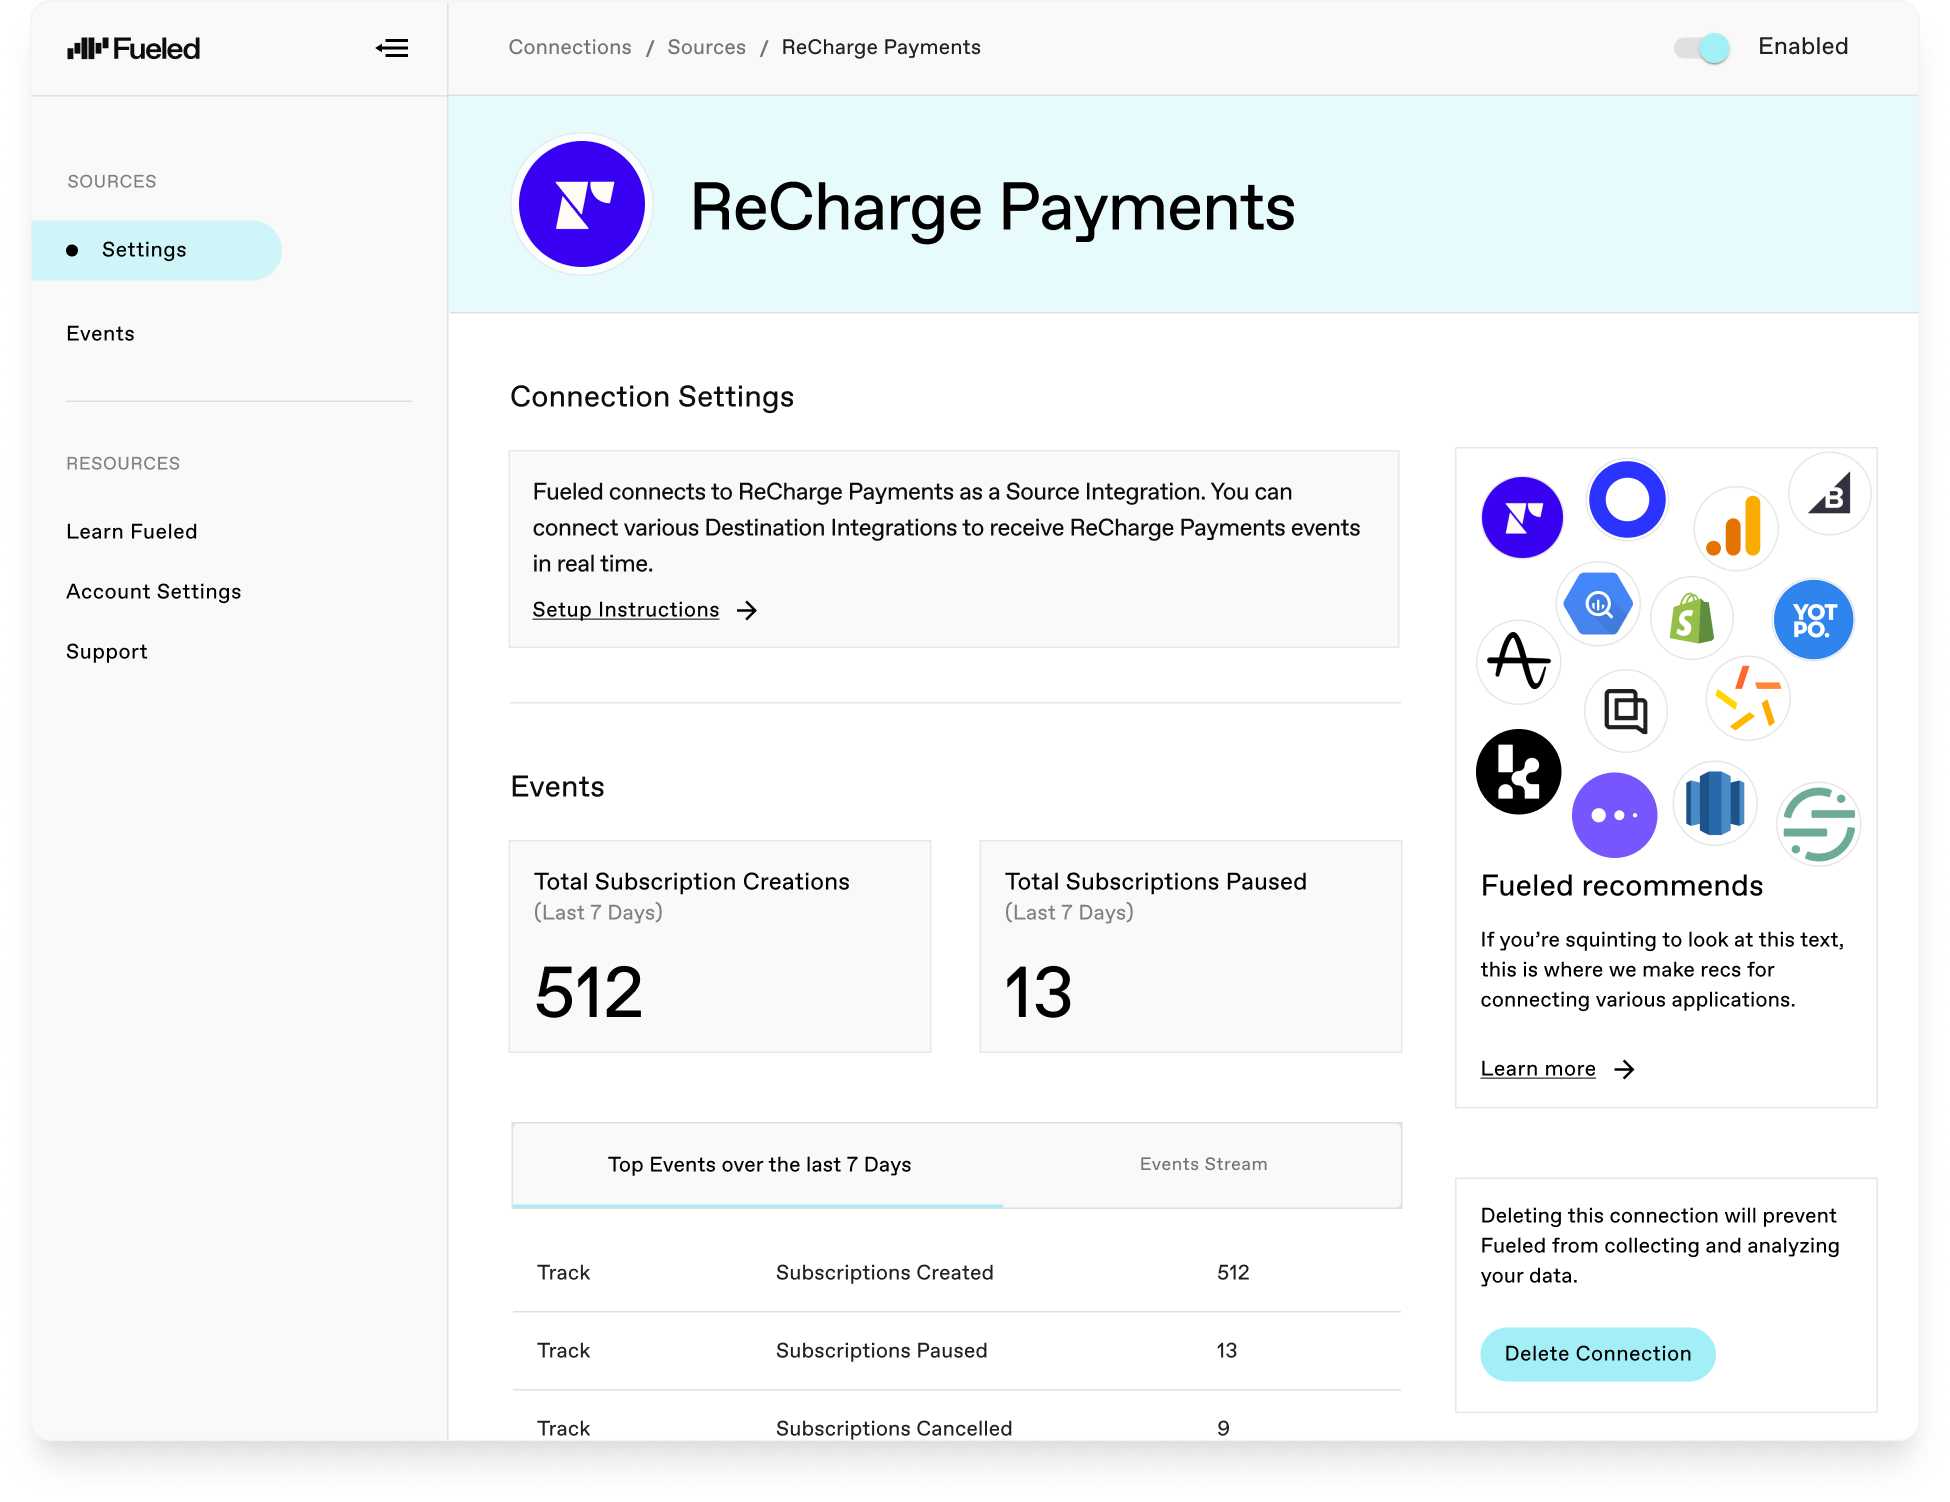The width and height of the screenshot is (1950, 1502).
Task: Open Settings in the sidebar
Action: (x=156, y=250)
